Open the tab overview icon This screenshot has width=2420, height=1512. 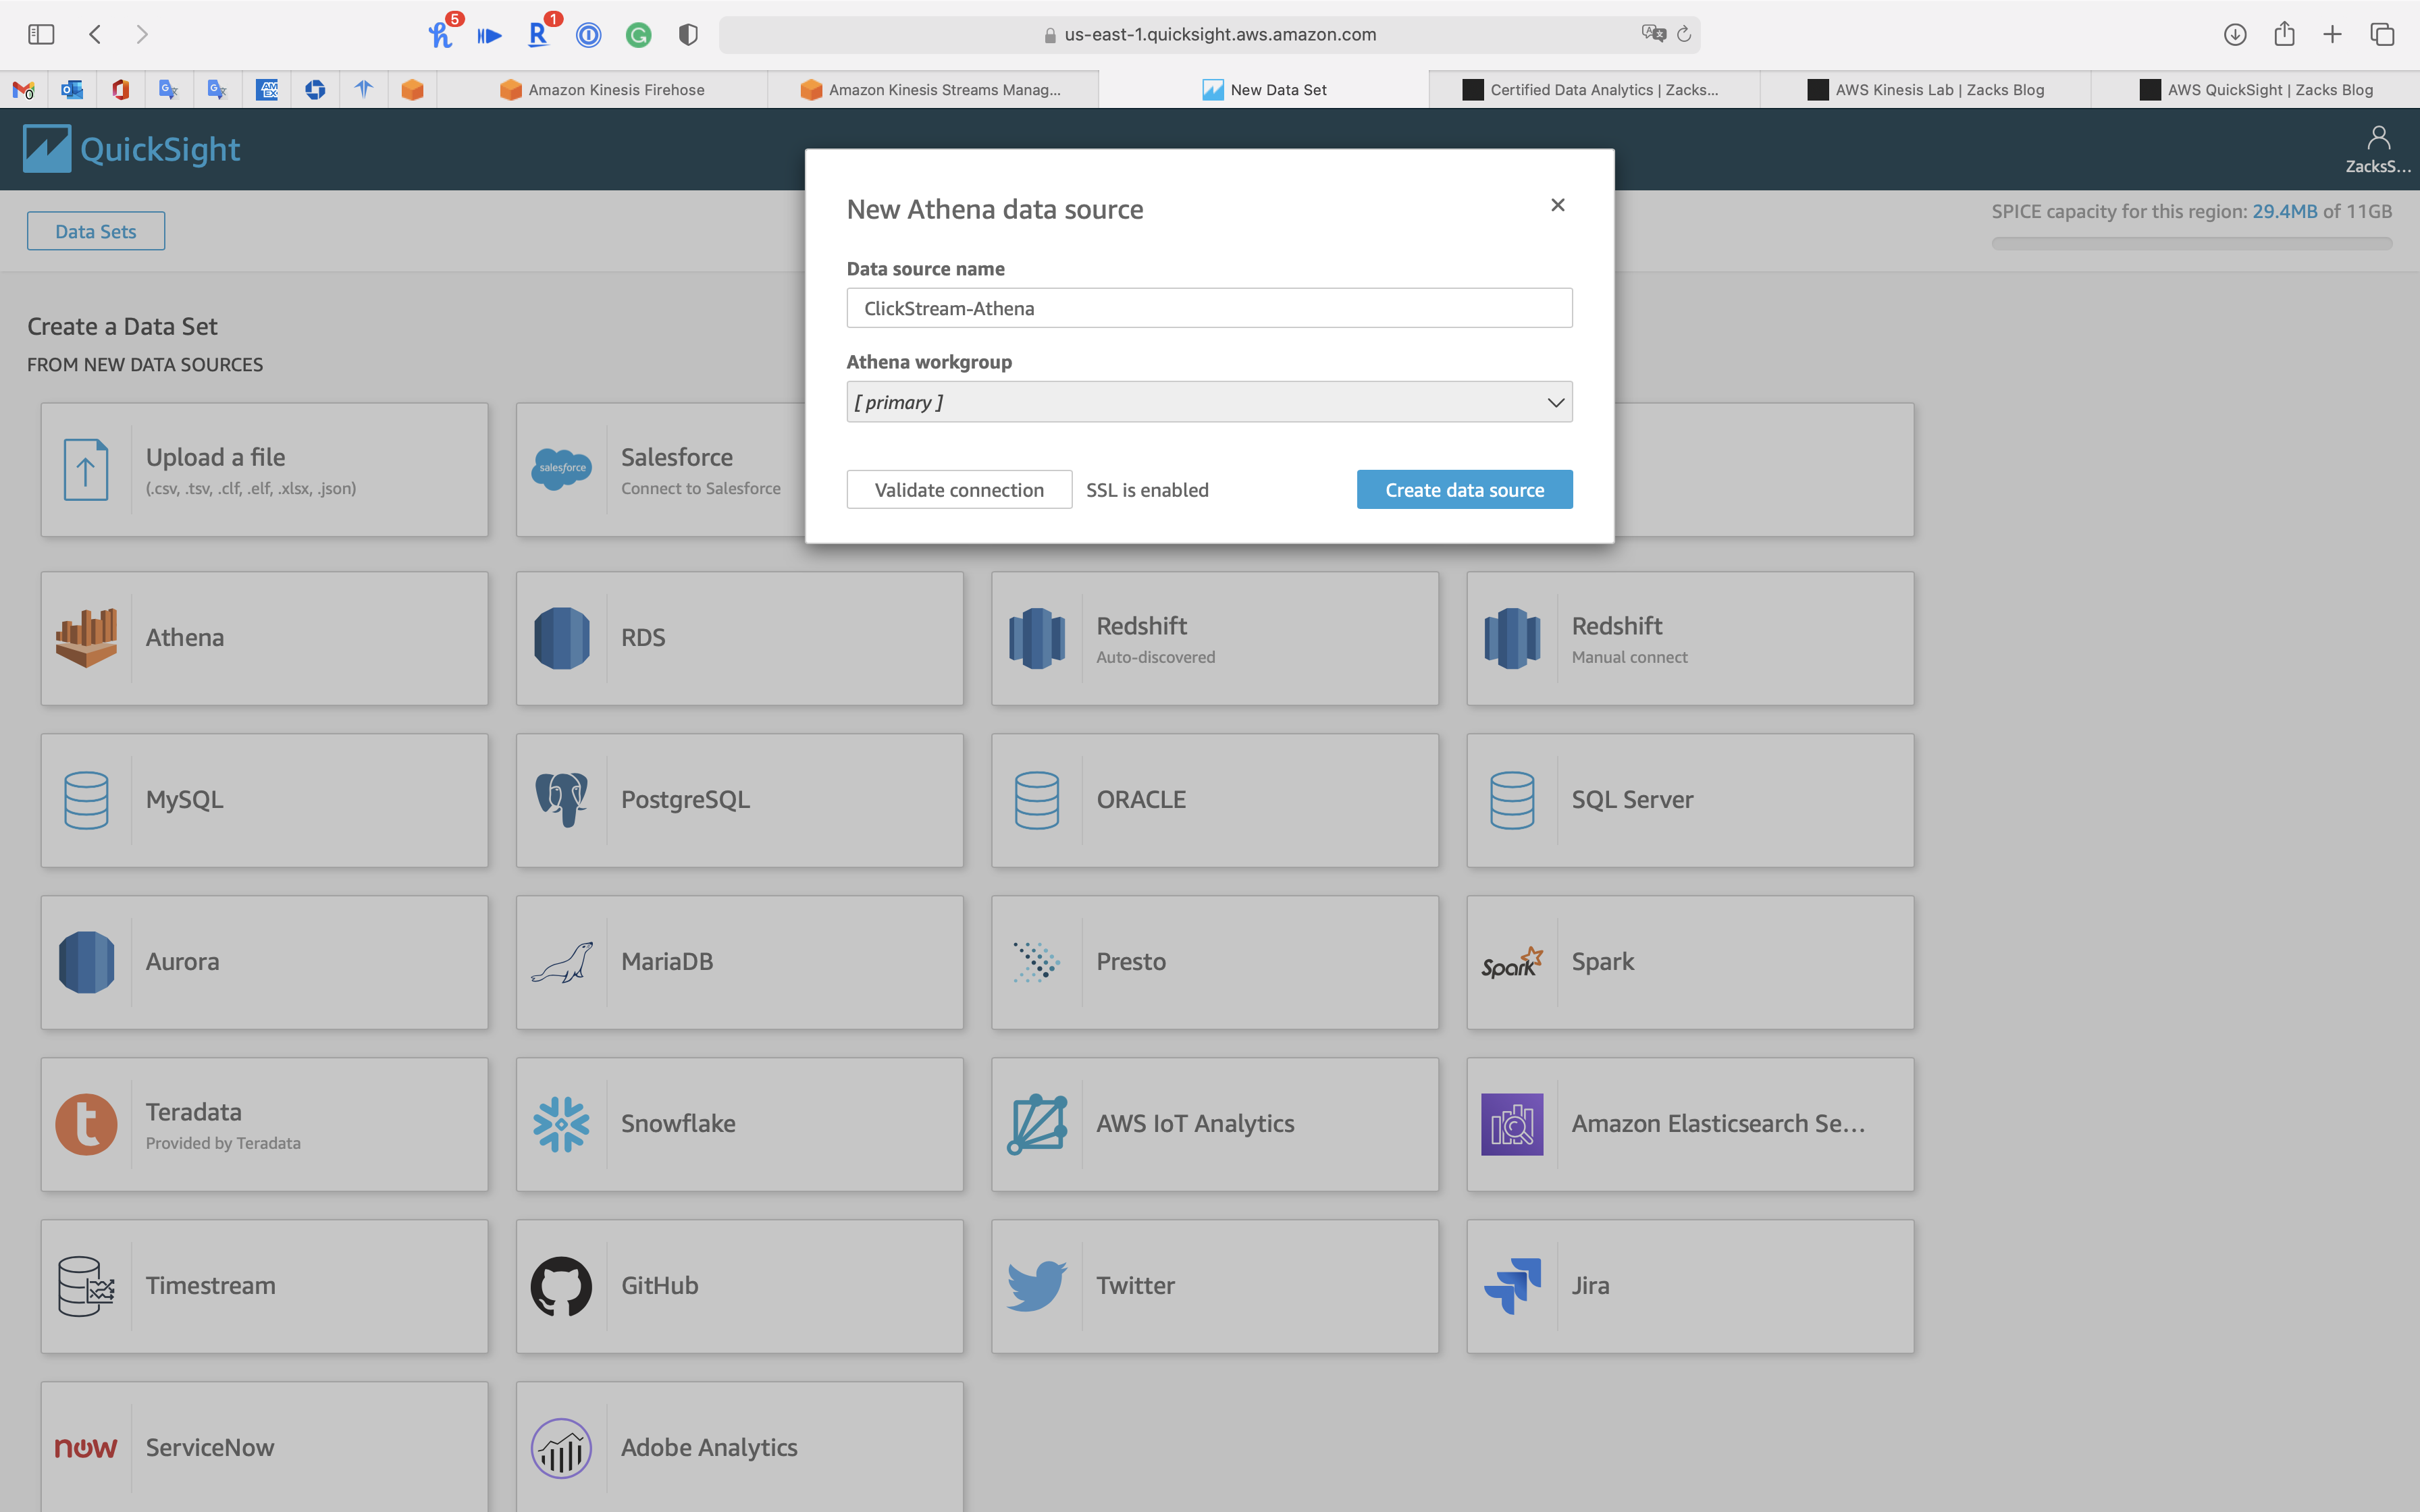pos(2382,34)
